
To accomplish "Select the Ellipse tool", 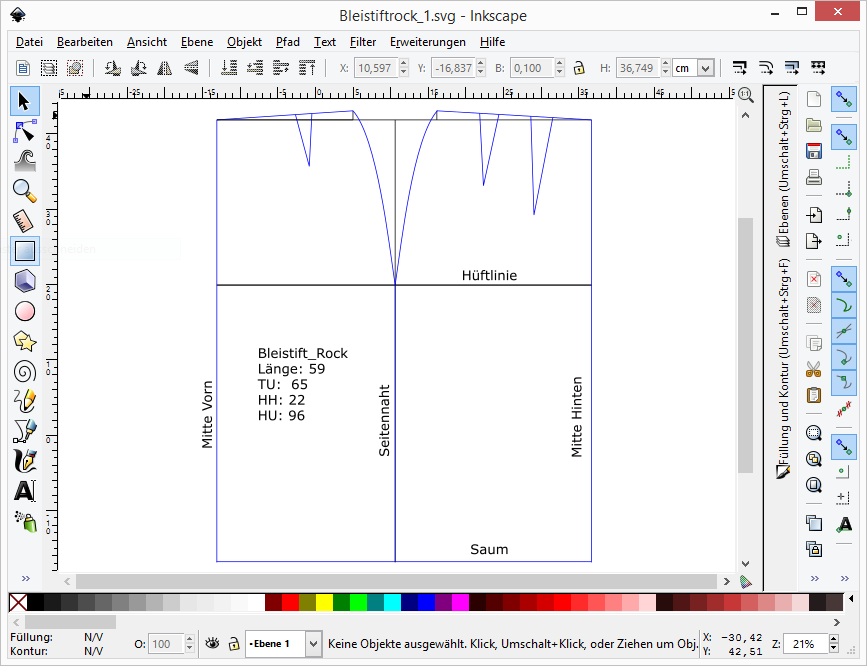I will pos(25,311).
